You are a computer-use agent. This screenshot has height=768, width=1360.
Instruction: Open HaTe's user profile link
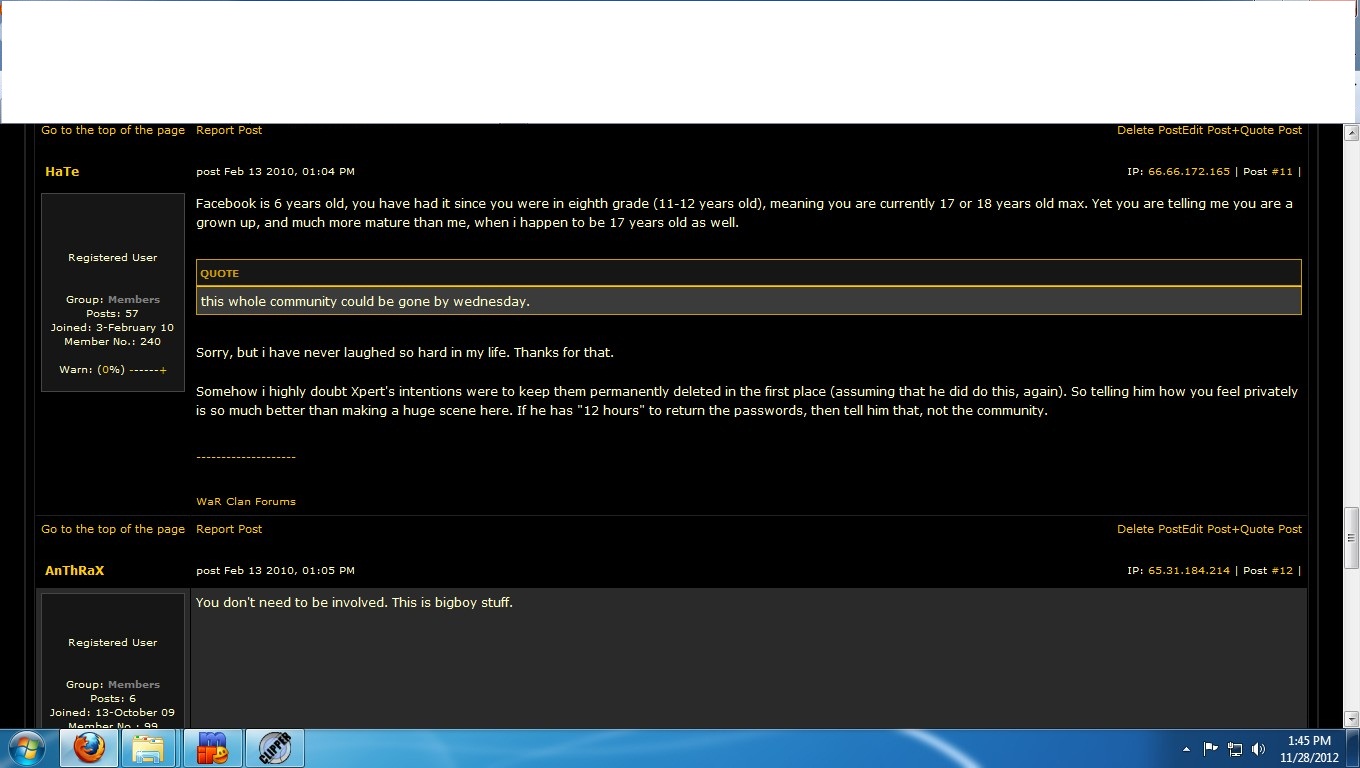[62, 172]
